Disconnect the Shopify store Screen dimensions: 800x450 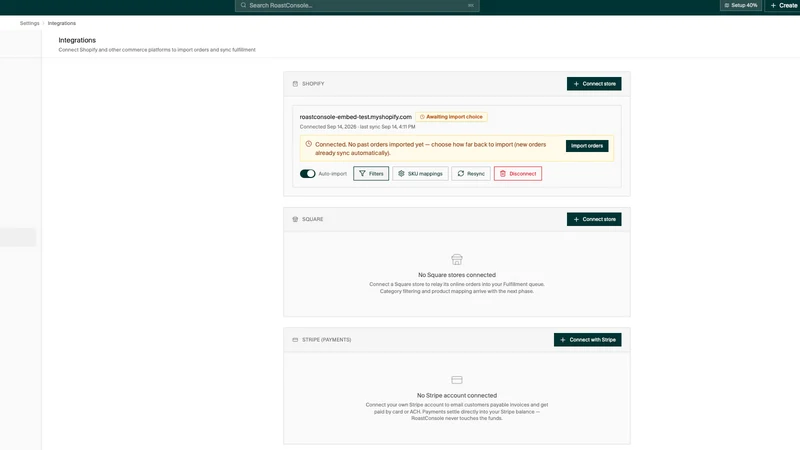coord(517,173)
